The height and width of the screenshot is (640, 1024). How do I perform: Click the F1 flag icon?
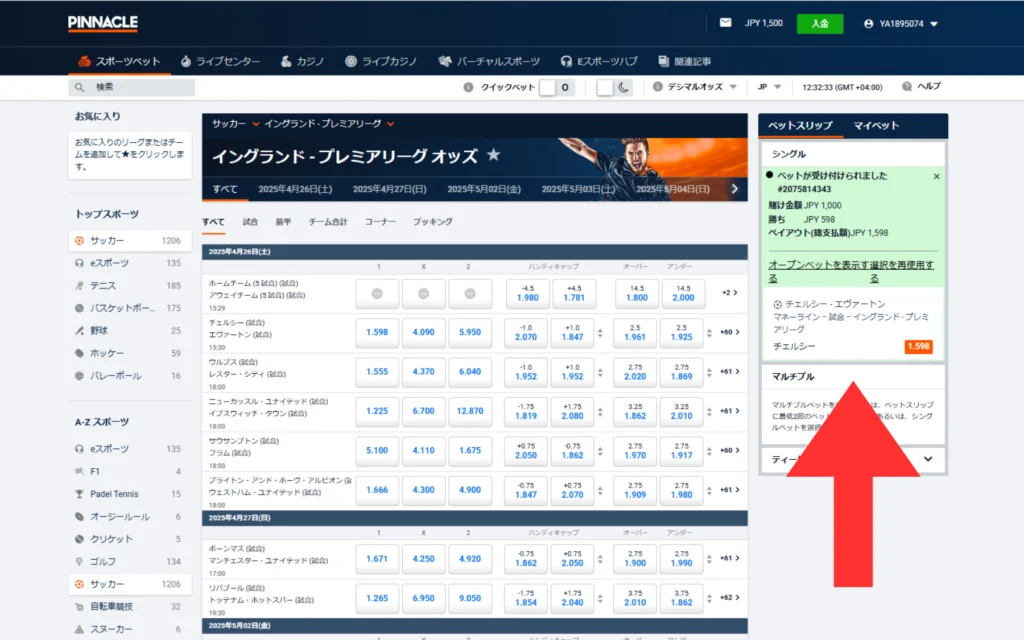(80, 471)
